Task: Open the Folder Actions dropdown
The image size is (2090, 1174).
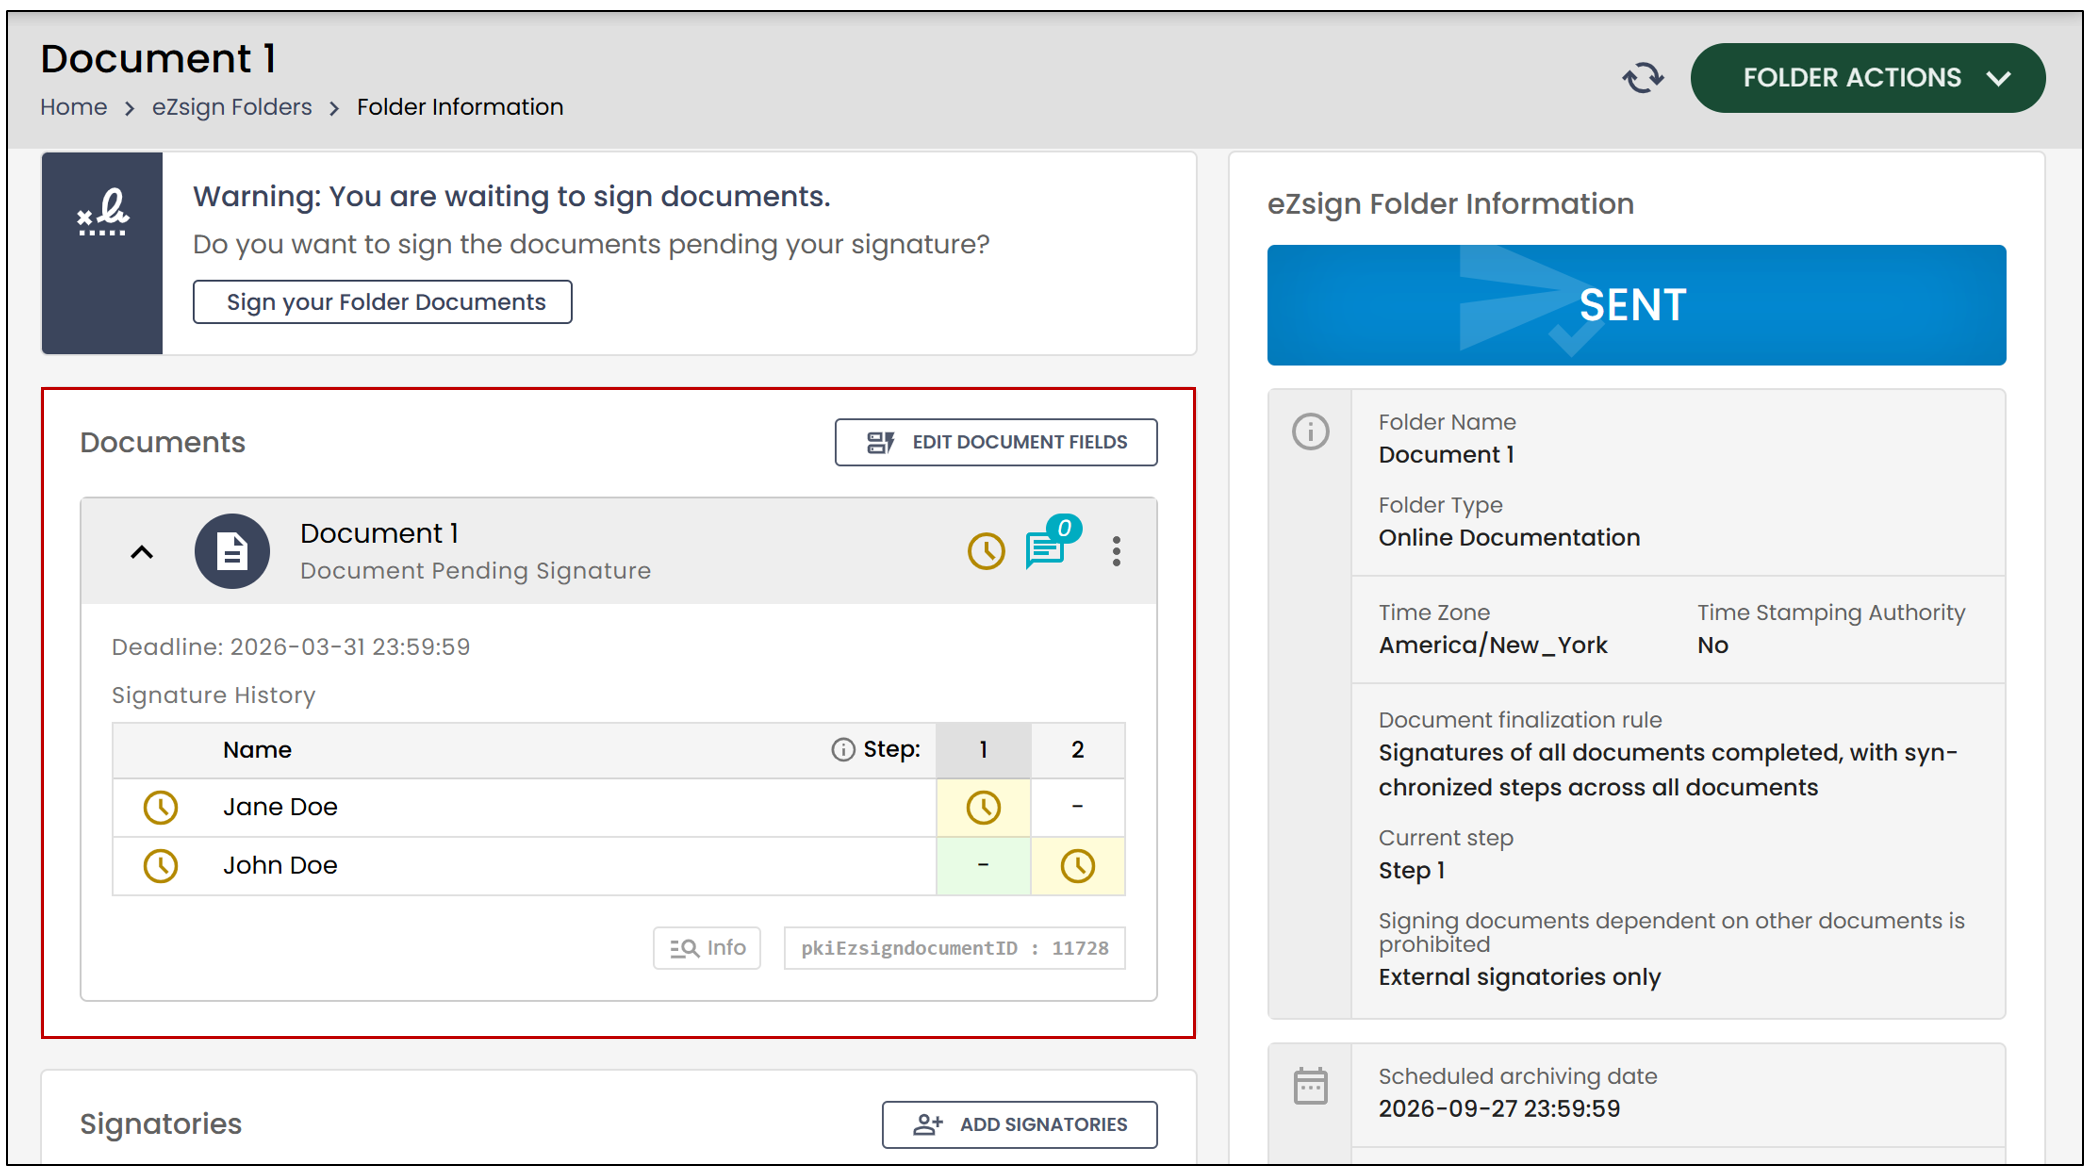Action: pos(1867,78)
